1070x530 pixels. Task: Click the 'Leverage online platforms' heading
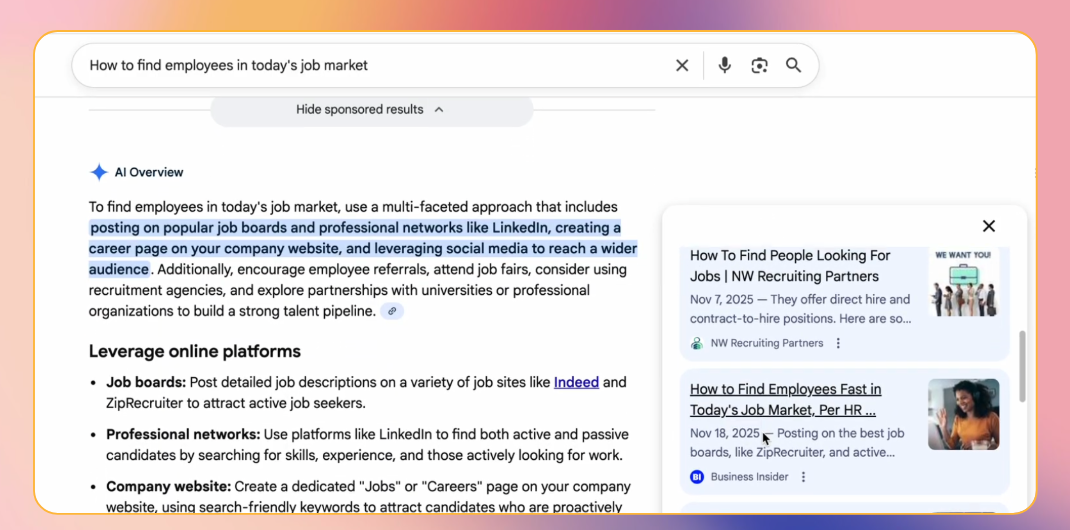pos(194,351)
